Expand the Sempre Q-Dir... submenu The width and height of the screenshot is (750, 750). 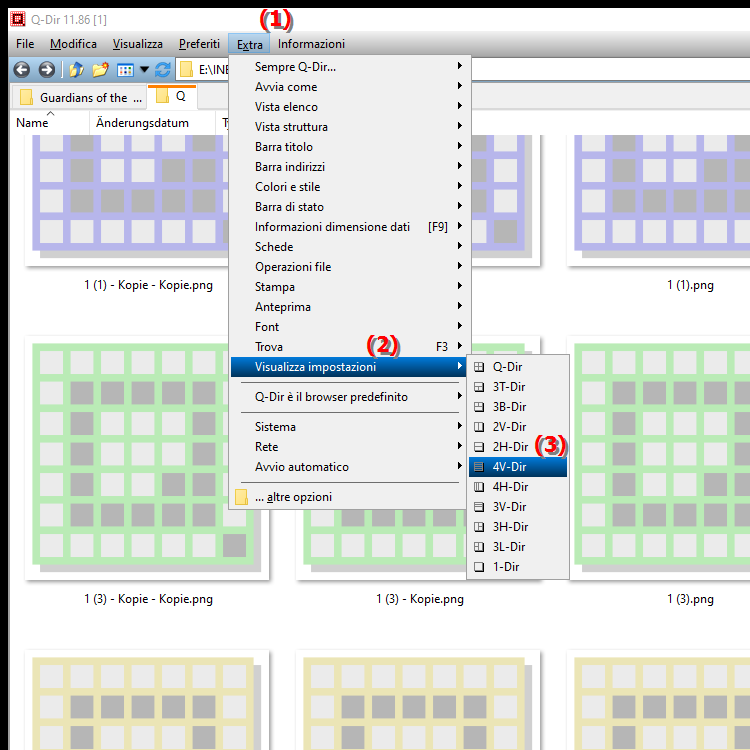click(349, 67)
